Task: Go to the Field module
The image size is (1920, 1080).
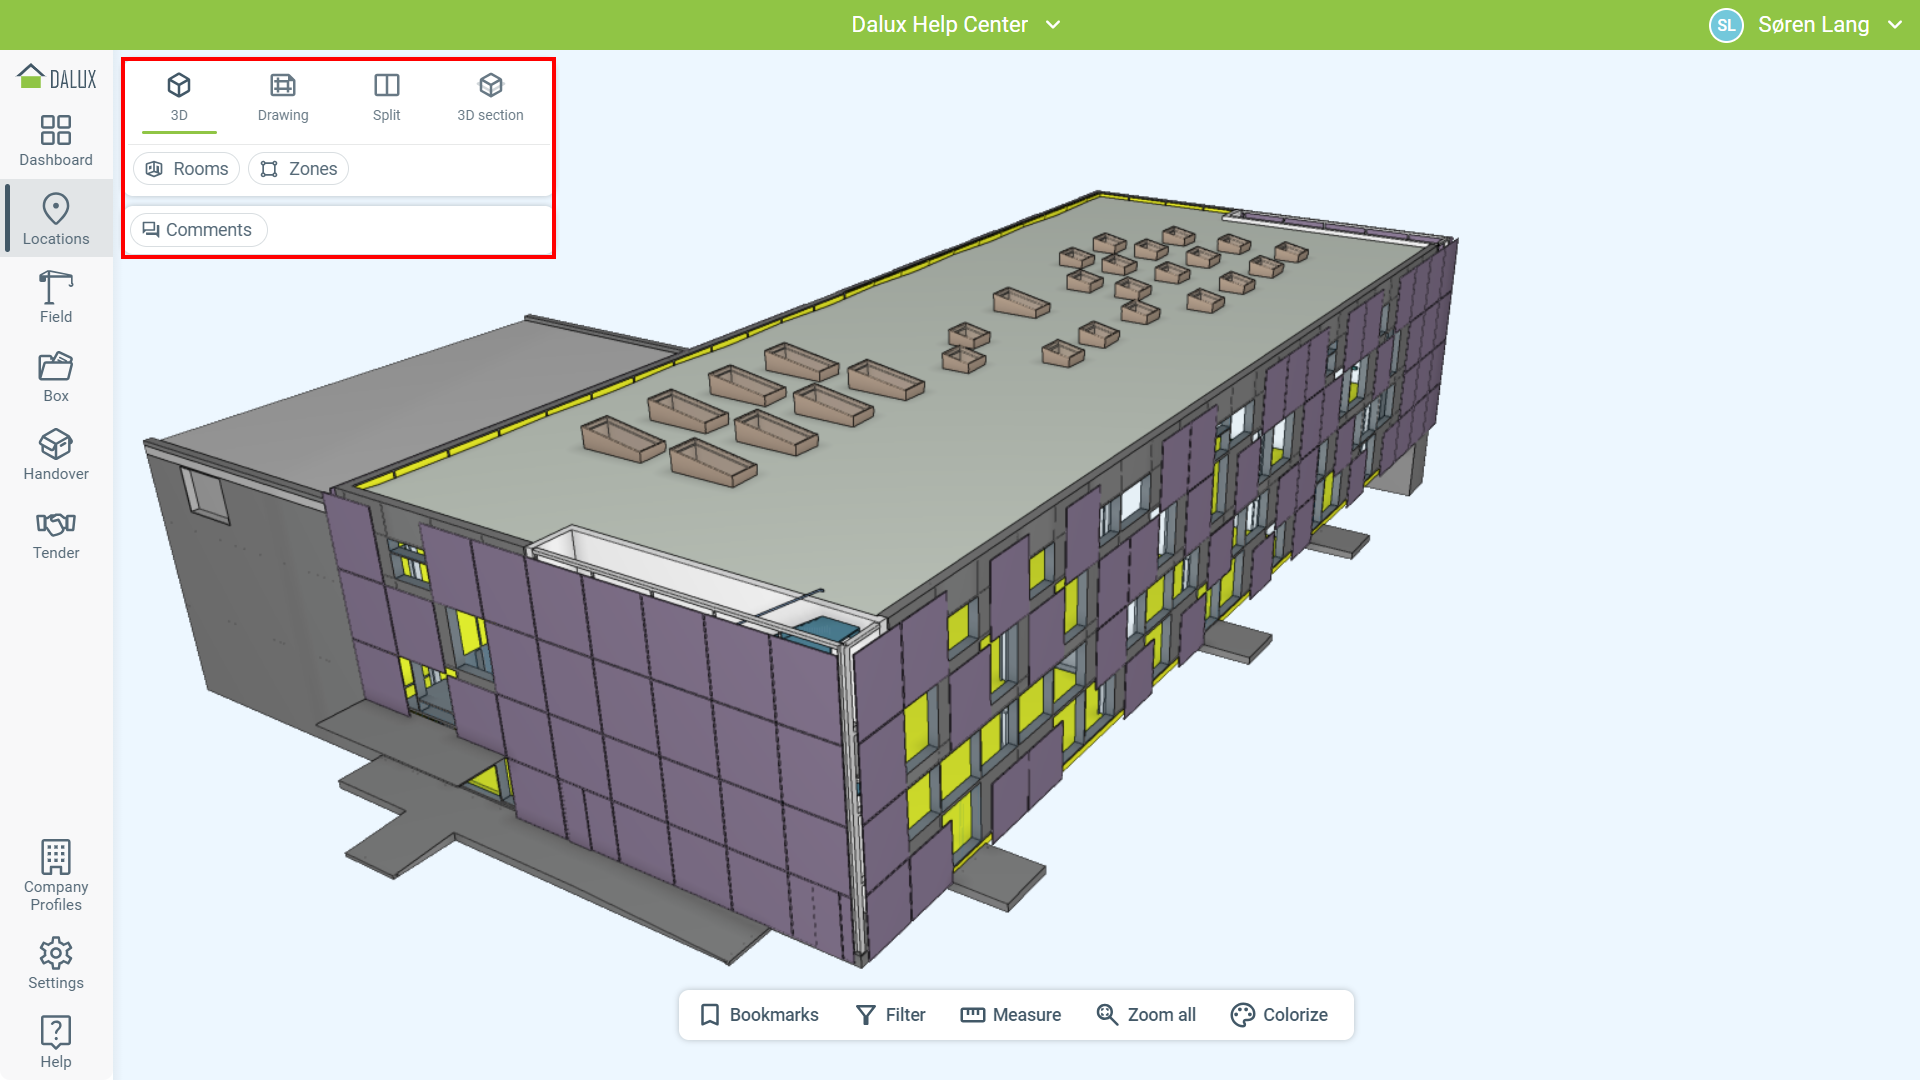Action: (x=56, y=297)
